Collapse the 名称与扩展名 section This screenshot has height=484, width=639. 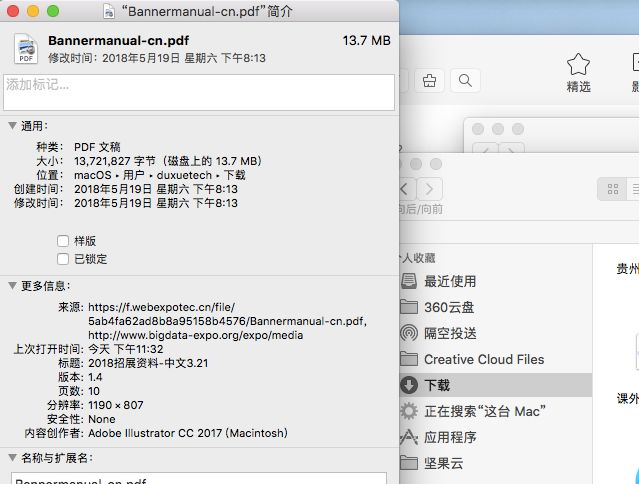[13, 458]
